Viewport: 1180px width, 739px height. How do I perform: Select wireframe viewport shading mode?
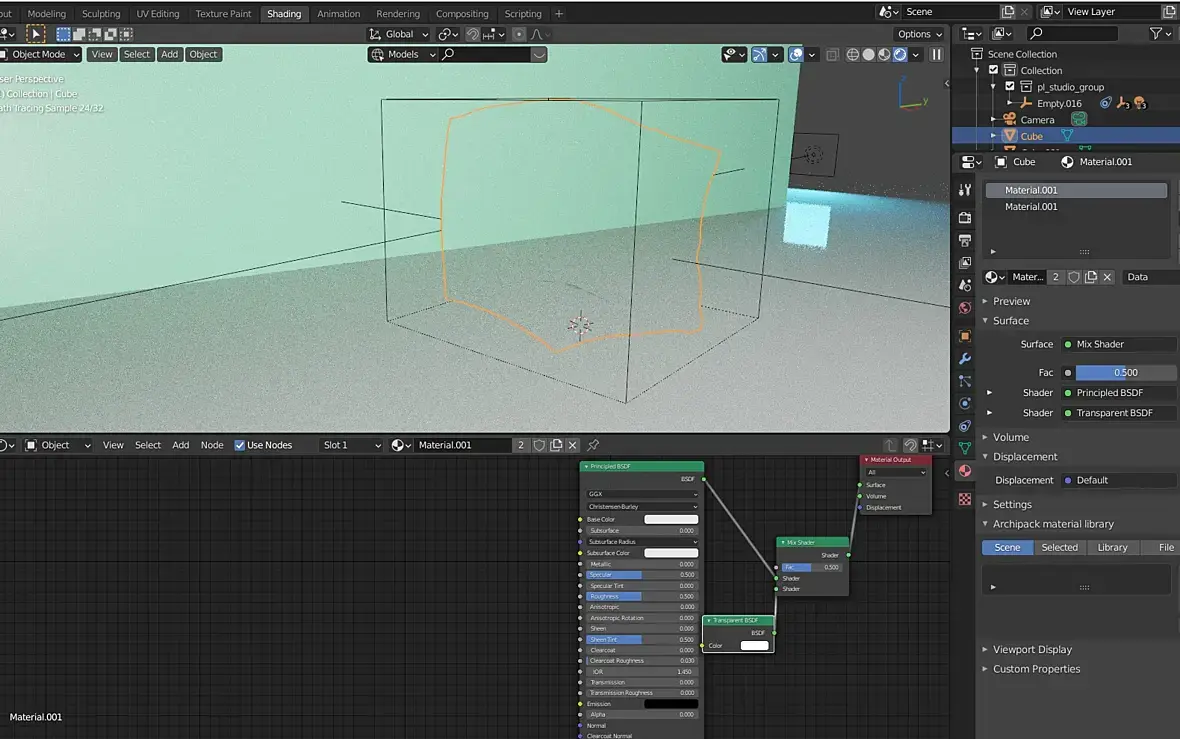(853, 55)
